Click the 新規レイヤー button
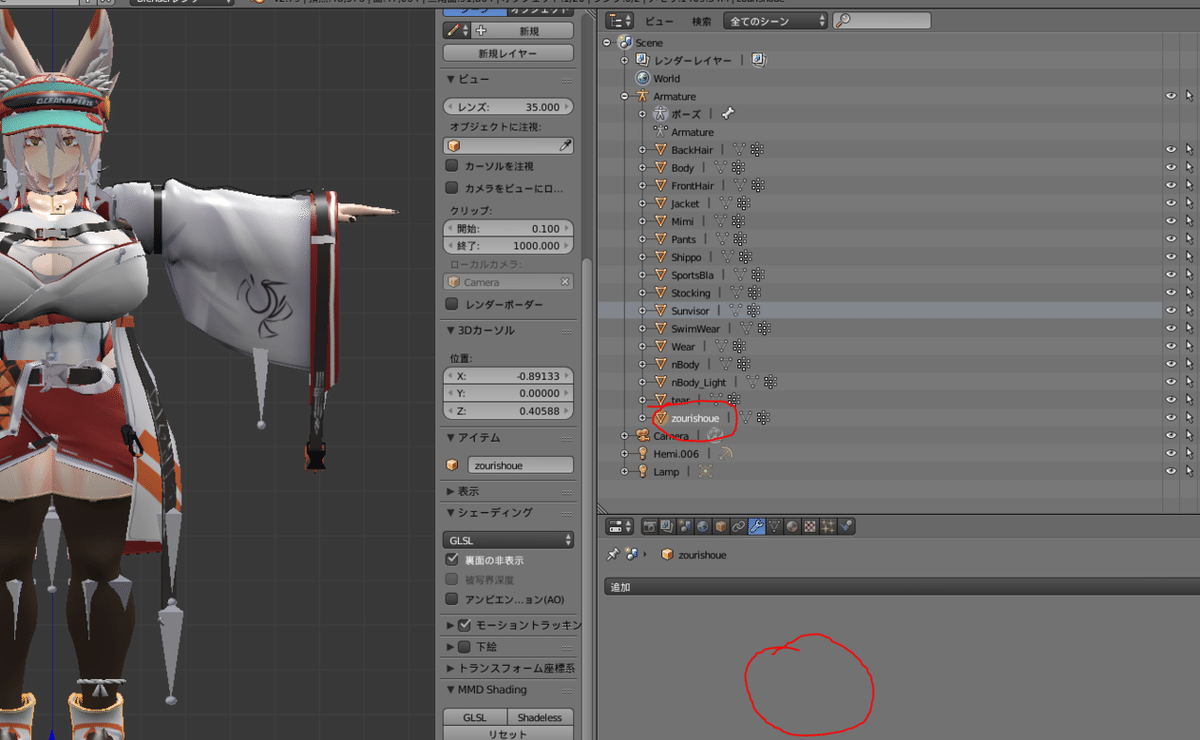The height and width of the screenshot is (740, 1200). coord(508,53)
